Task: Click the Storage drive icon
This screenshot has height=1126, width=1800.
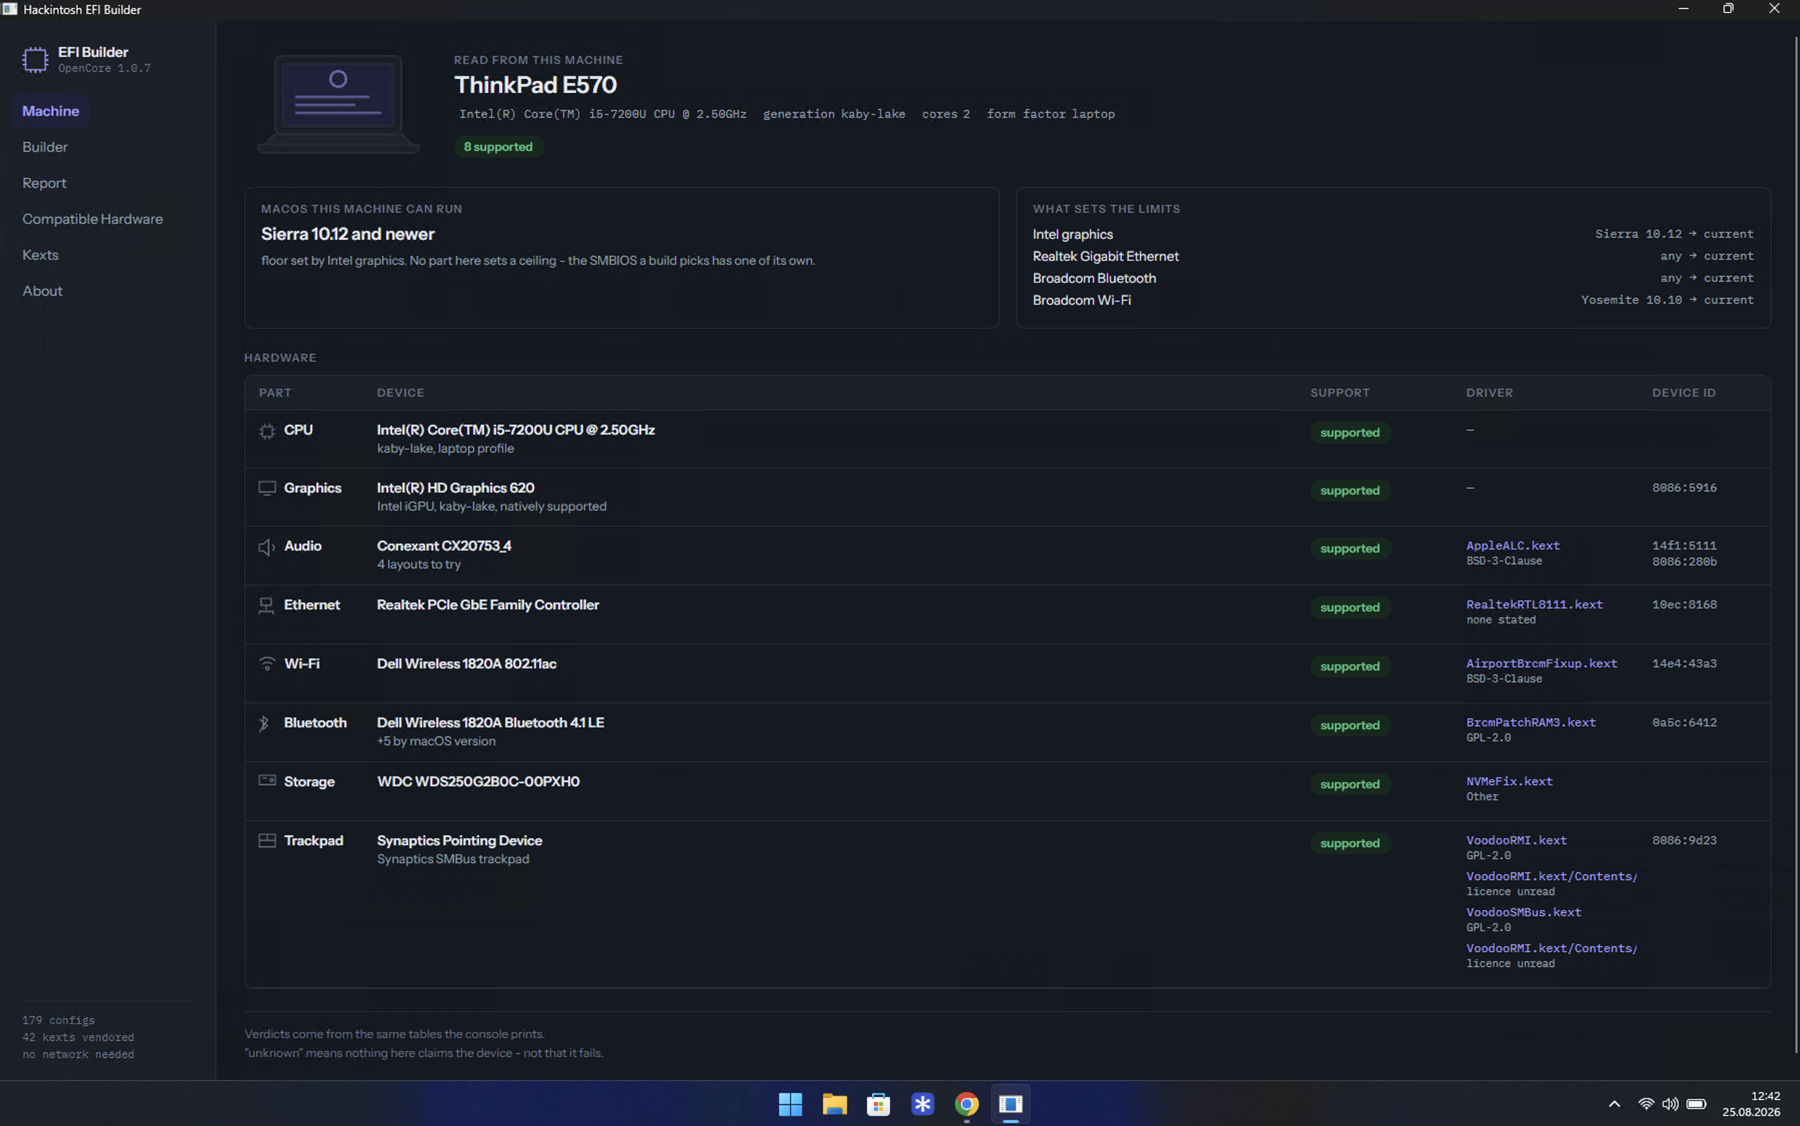Action: click(x=267, y=781)
